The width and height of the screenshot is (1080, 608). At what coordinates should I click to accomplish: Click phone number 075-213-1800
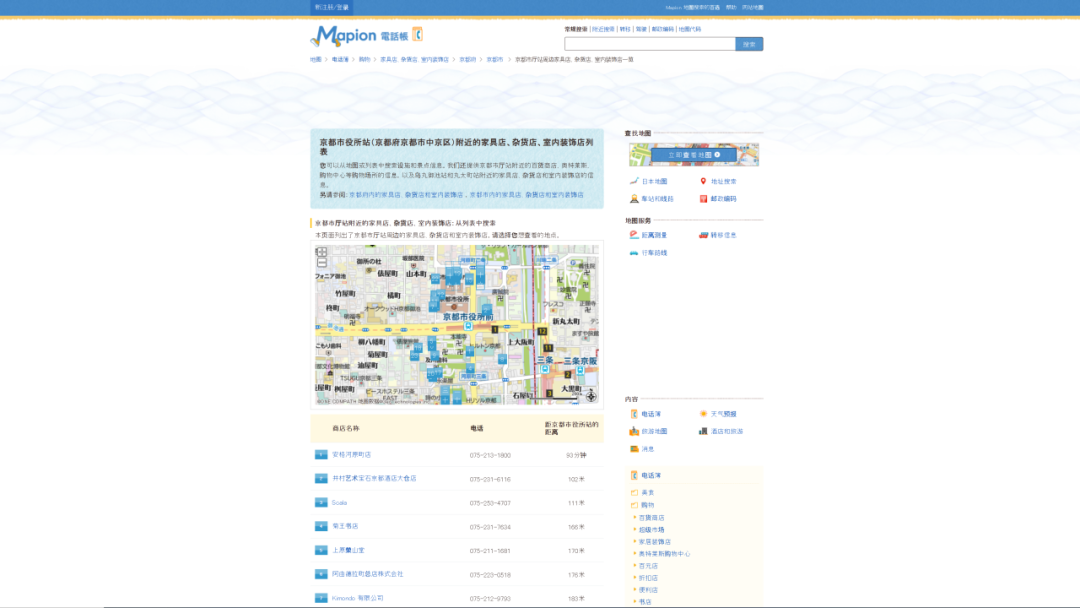pyautogui.click(x=490, y=455)
